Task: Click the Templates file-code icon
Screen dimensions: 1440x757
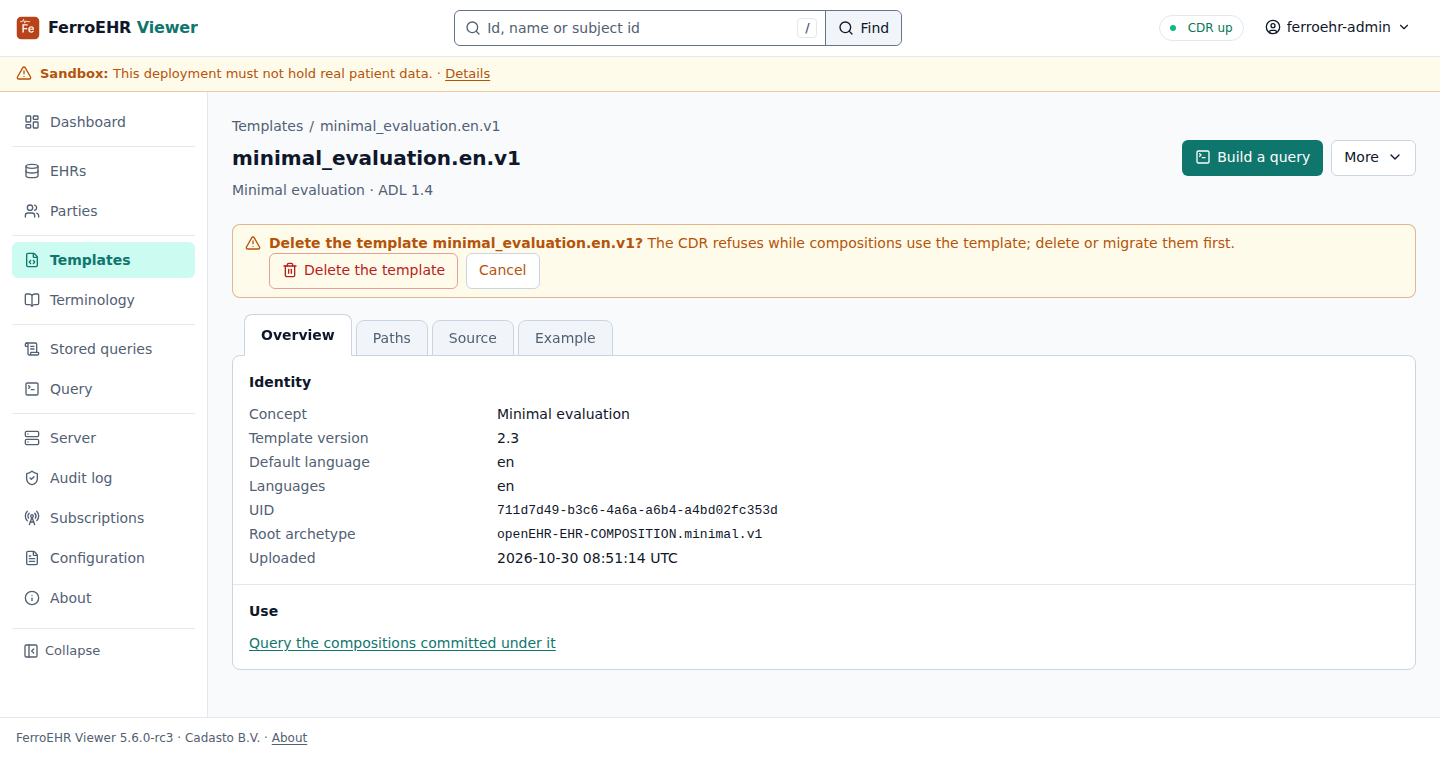Action: [32, 260]
